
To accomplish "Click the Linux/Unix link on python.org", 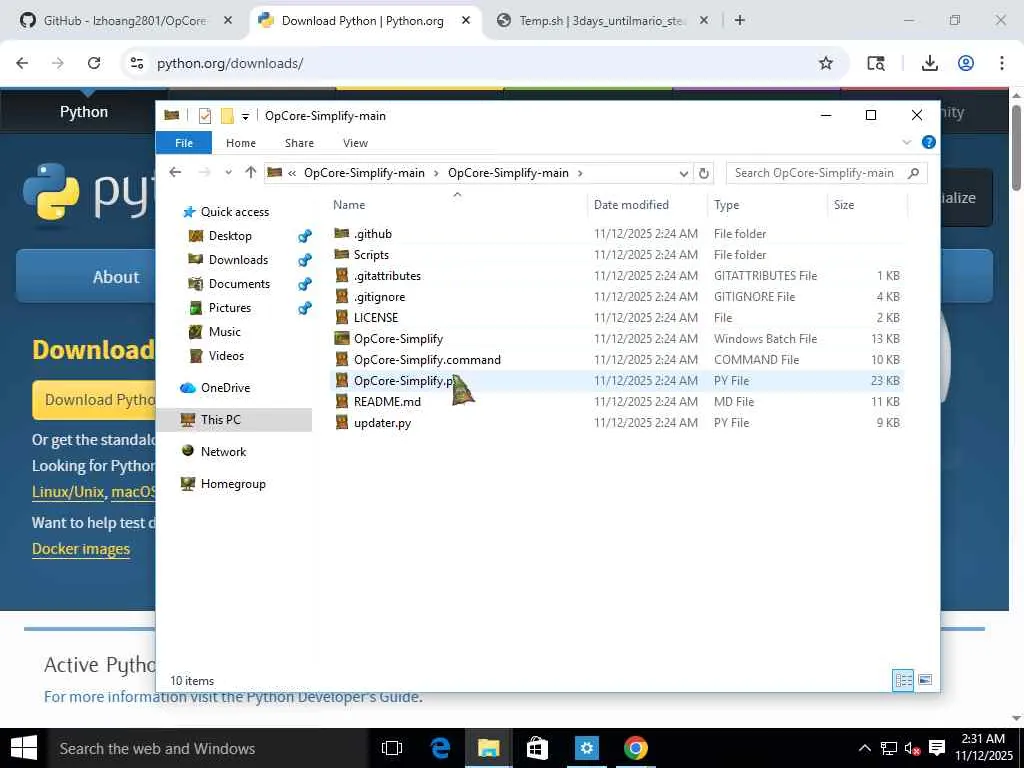I will pos(68,491).
